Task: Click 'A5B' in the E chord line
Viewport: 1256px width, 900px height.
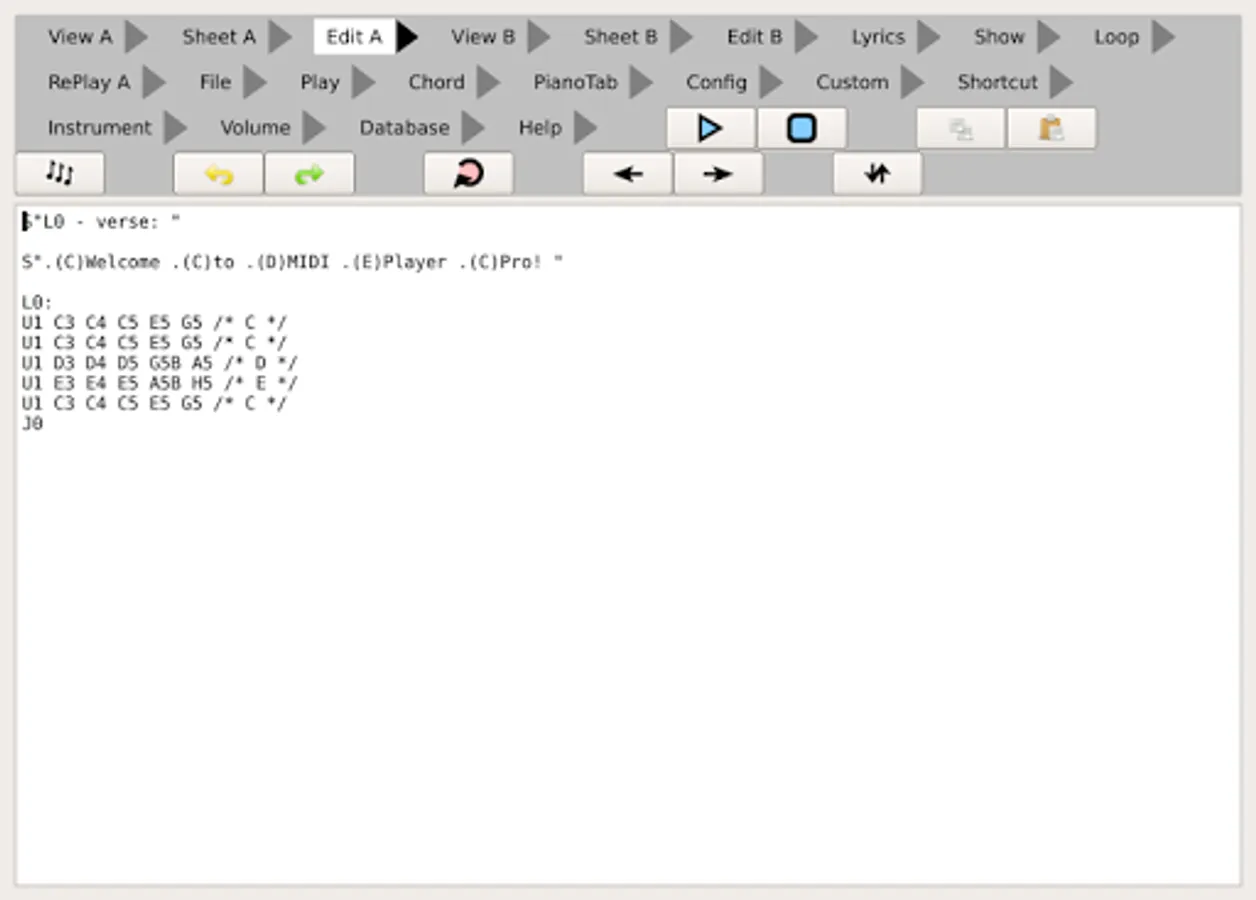Action: (x=165, y=383)
